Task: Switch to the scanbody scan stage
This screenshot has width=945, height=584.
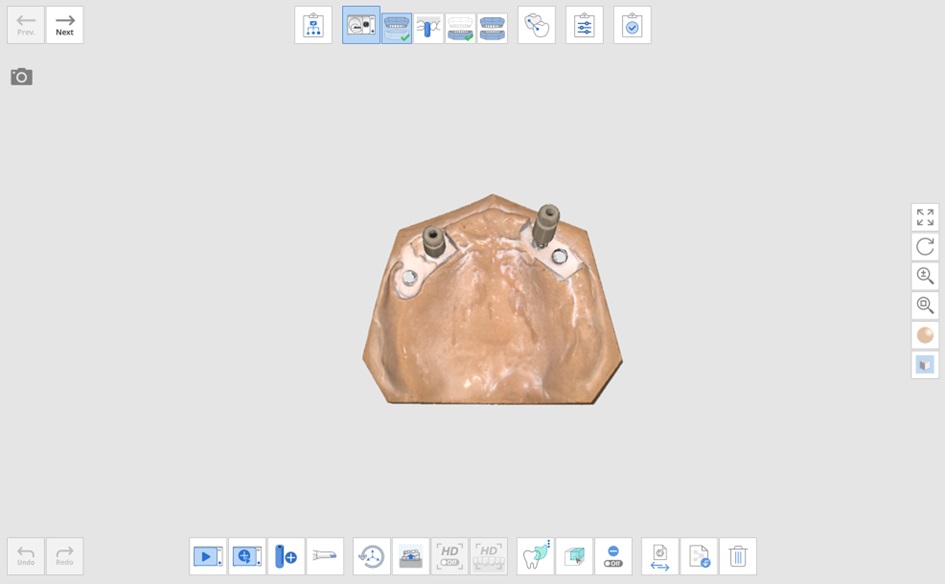Action: pyautogui.click(x=429, y=28)
